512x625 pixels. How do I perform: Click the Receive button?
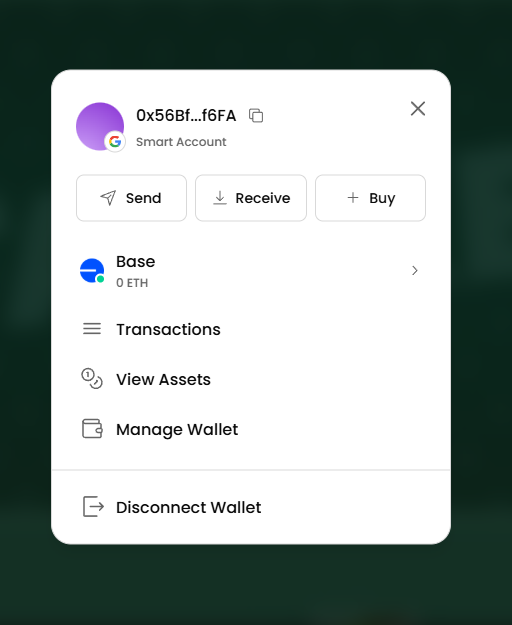coord(251,198)
